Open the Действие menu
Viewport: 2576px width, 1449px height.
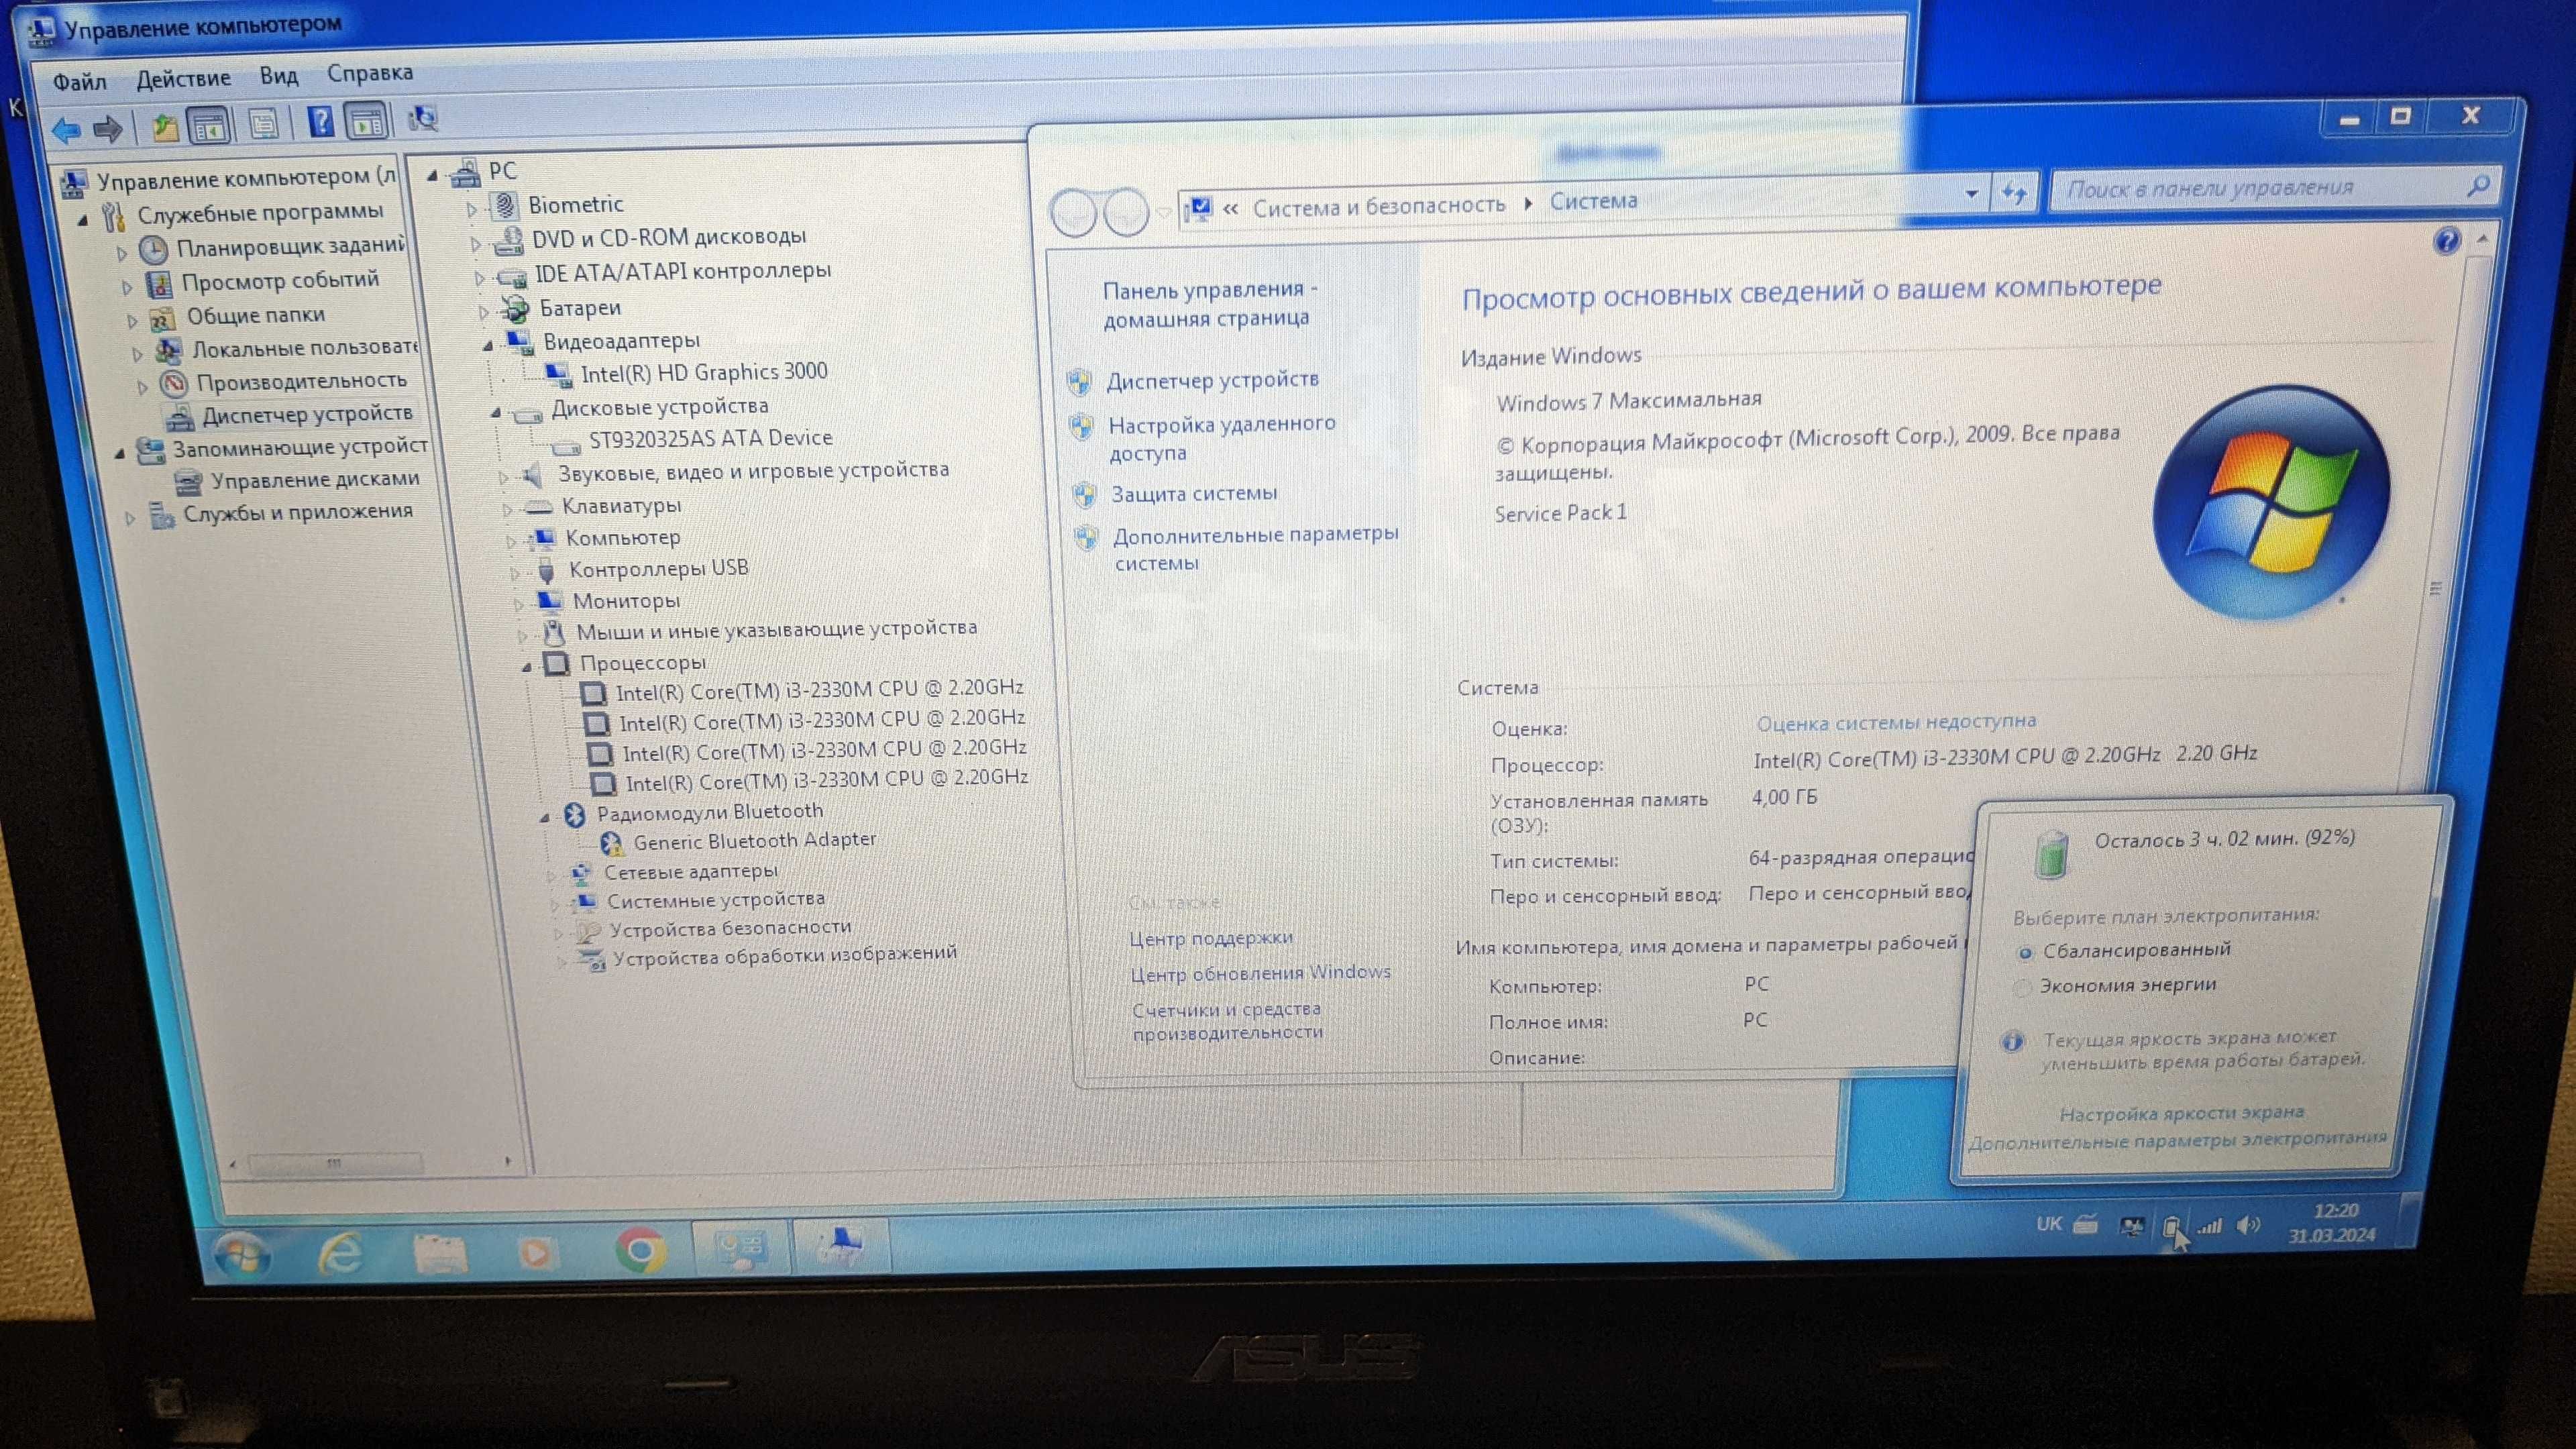point(183,79)
